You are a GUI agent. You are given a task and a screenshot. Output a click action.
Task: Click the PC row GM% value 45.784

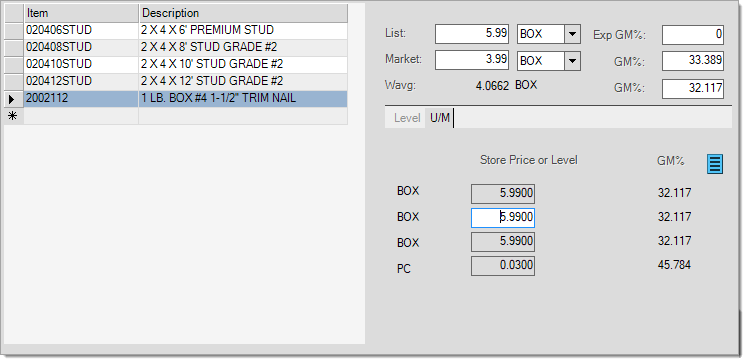(674, 265)
